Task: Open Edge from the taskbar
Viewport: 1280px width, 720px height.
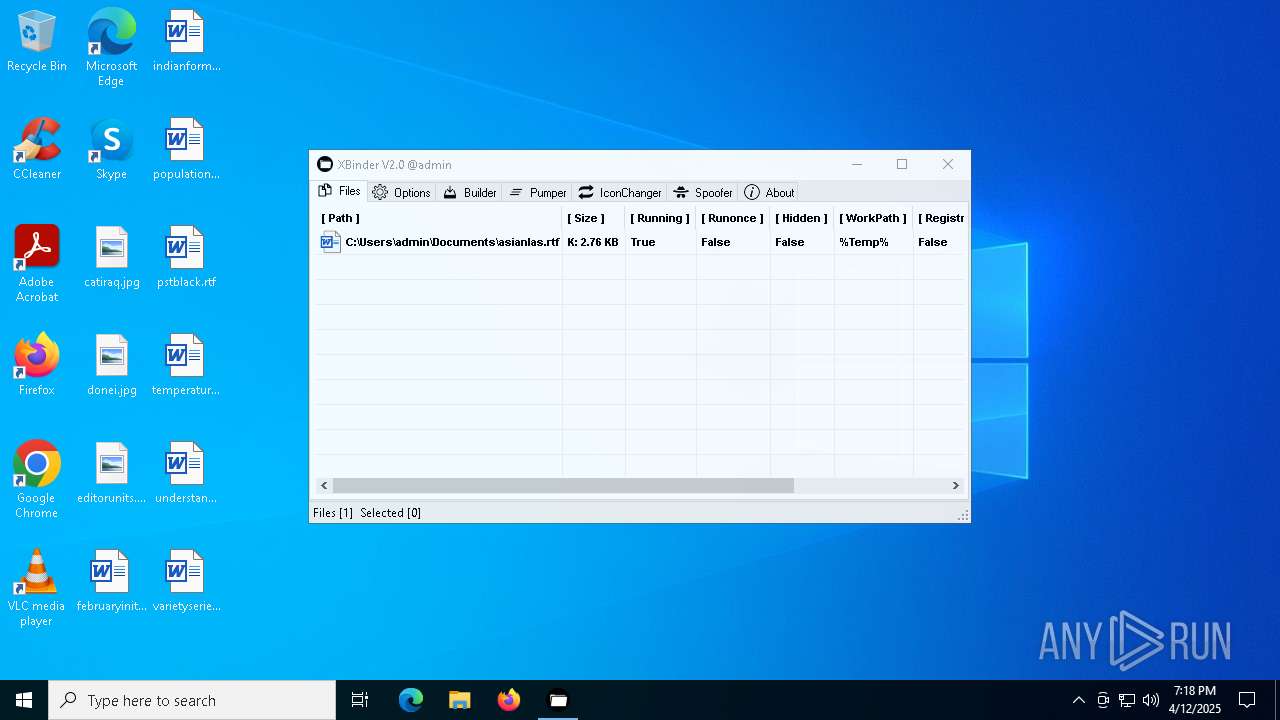Action: coord(411,700)
